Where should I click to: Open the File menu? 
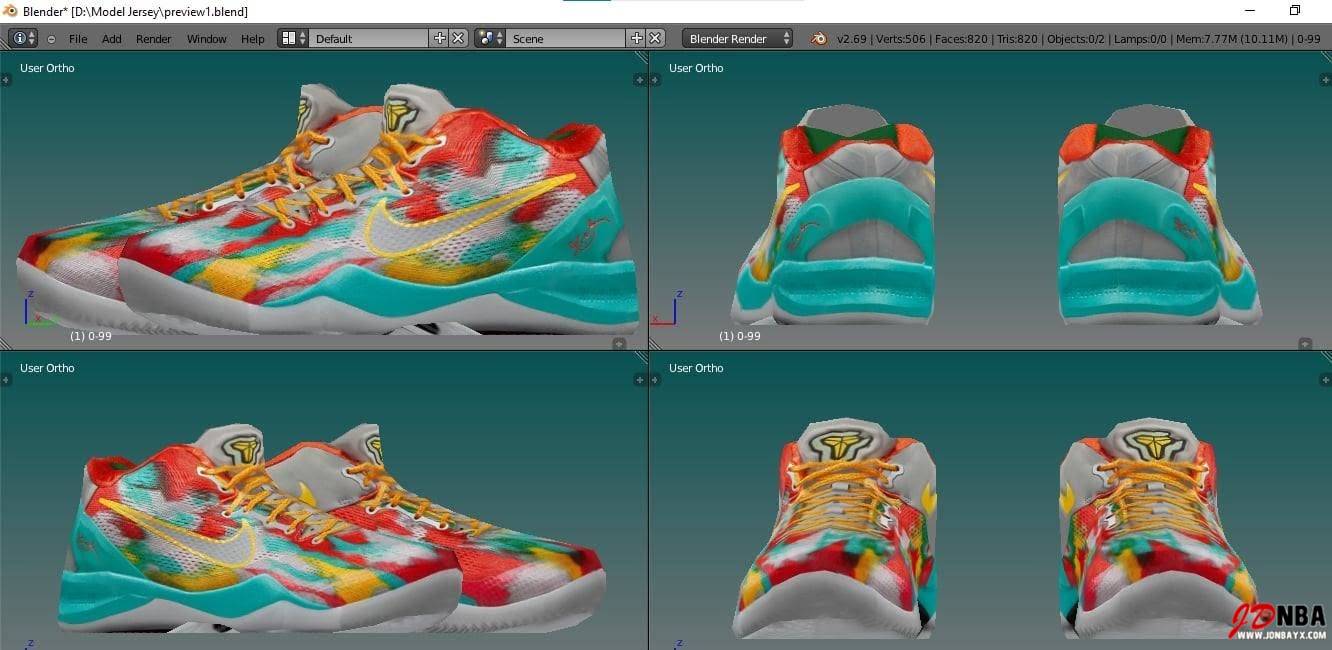(x=78, y=39)
